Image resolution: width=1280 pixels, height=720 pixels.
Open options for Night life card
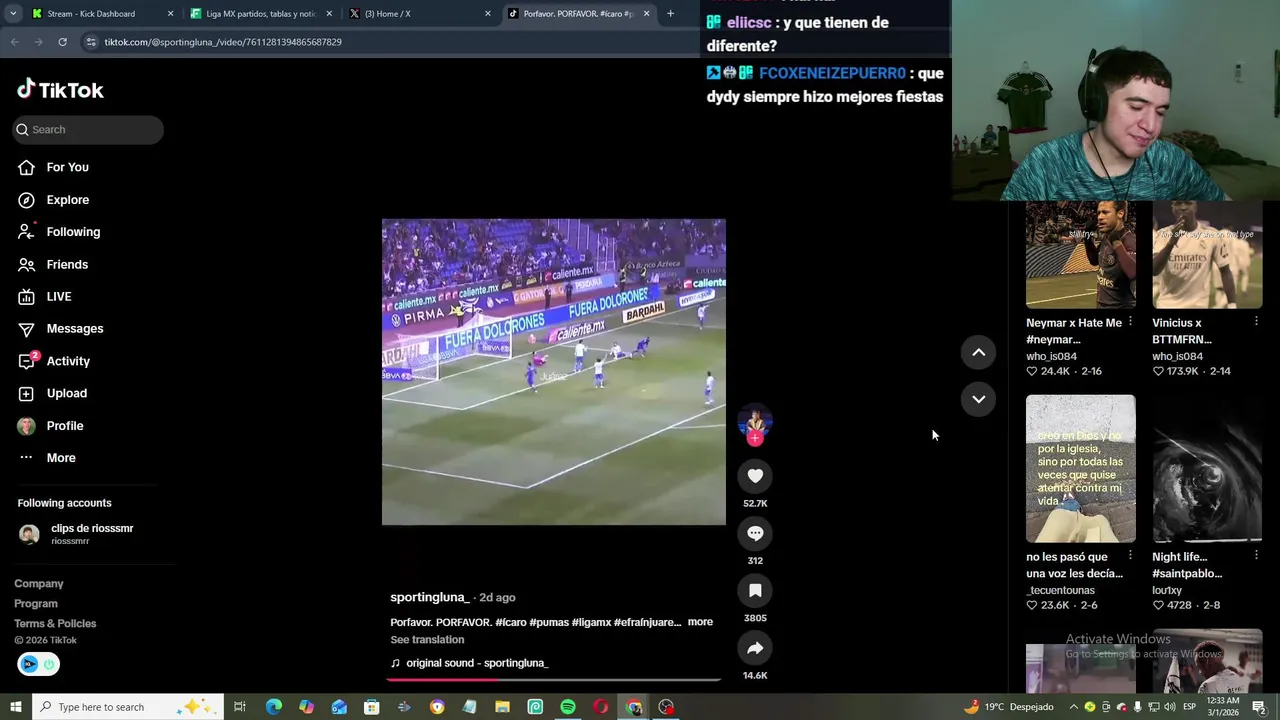pyautogui.click(x=1256, y=556)
